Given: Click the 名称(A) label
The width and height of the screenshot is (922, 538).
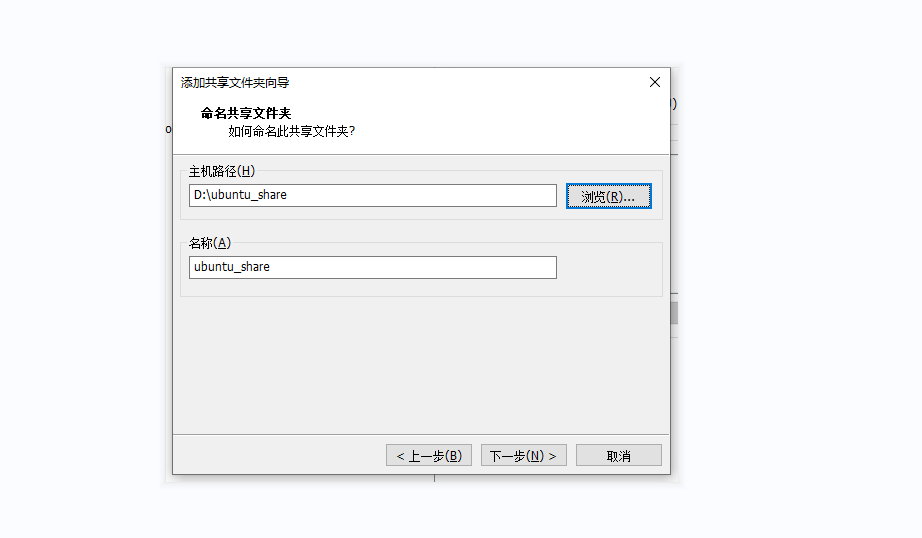Looking at the screenshot, I should pyautogui.click(x=210, y=243).
